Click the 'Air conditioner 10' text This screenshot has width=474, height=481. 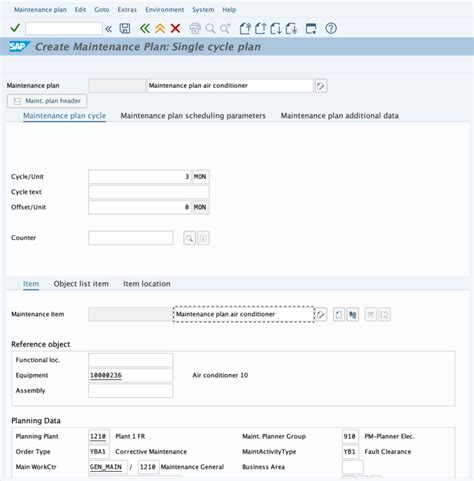[220, 375]
